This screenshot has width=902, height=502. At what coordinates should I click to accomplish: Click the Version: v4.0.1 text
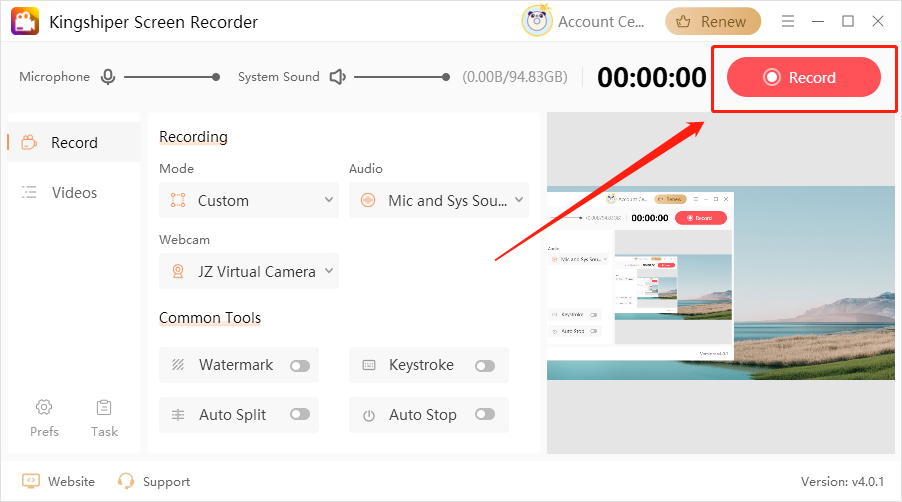[842, 481]
